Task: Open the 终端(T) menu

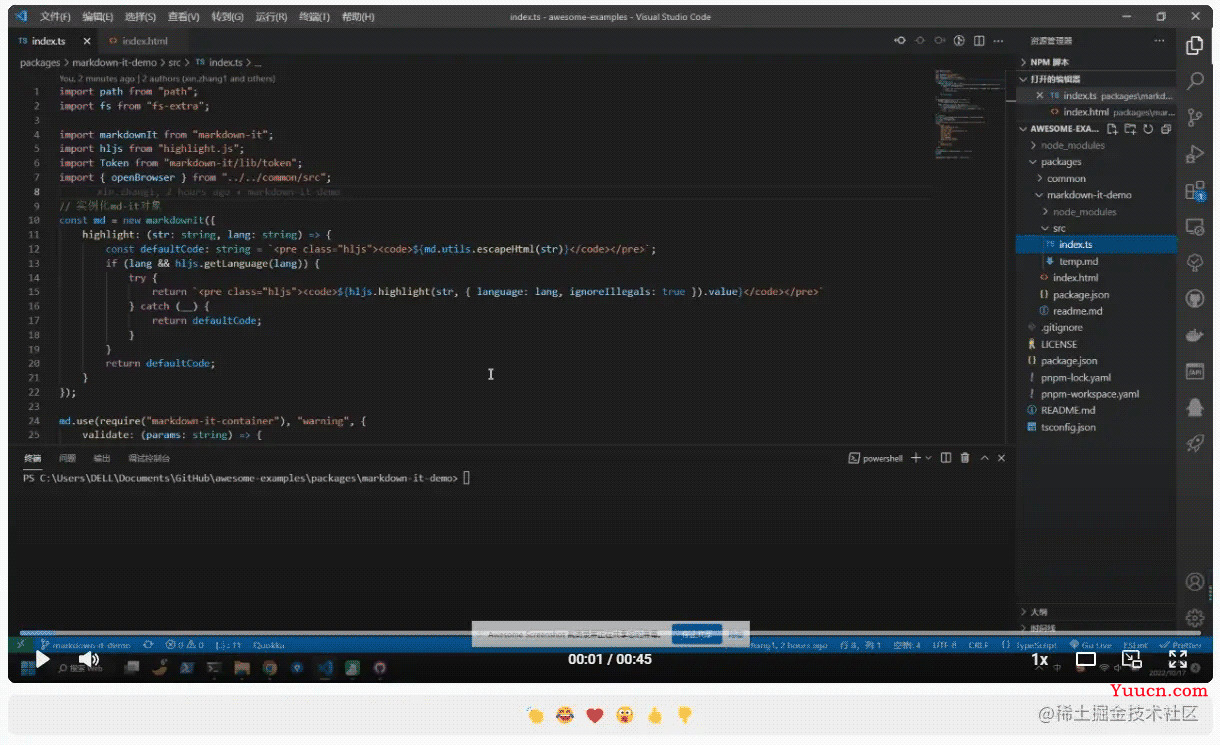Action: pos(314,17)
